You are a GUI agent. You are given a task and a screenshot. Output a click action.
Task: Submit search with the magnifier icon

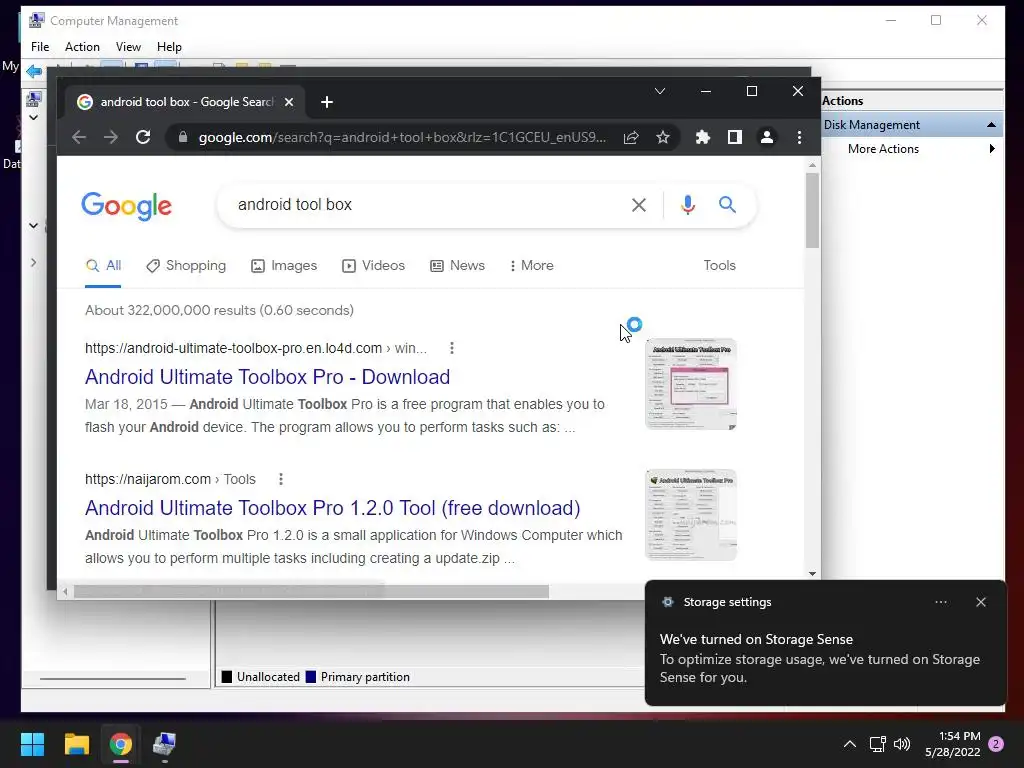point(728,205)
